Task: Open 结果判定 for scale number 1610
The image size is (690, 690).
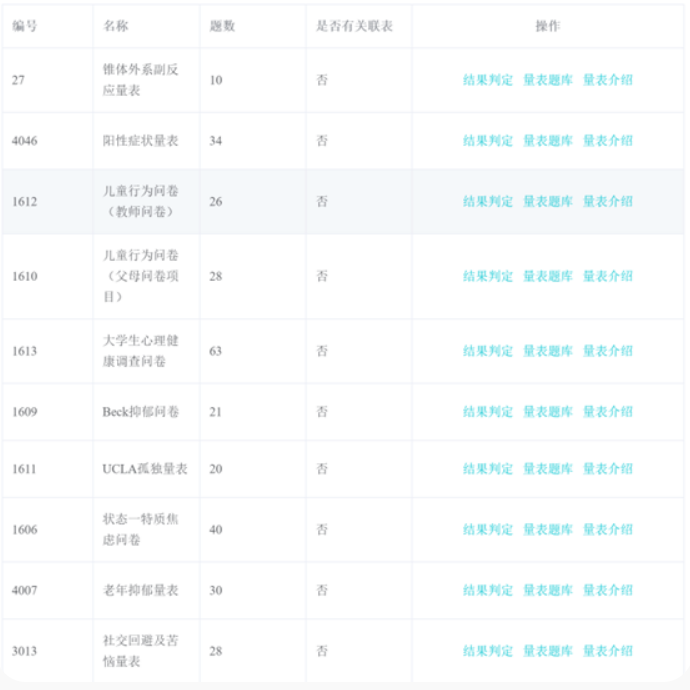Action: point(487,276)
